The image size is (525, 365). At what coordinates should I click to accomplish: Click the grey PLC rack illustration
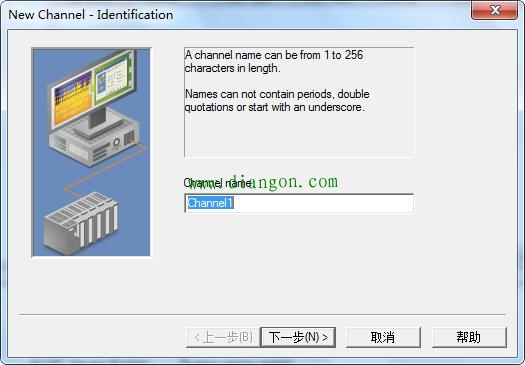click(x=81, y=223)
